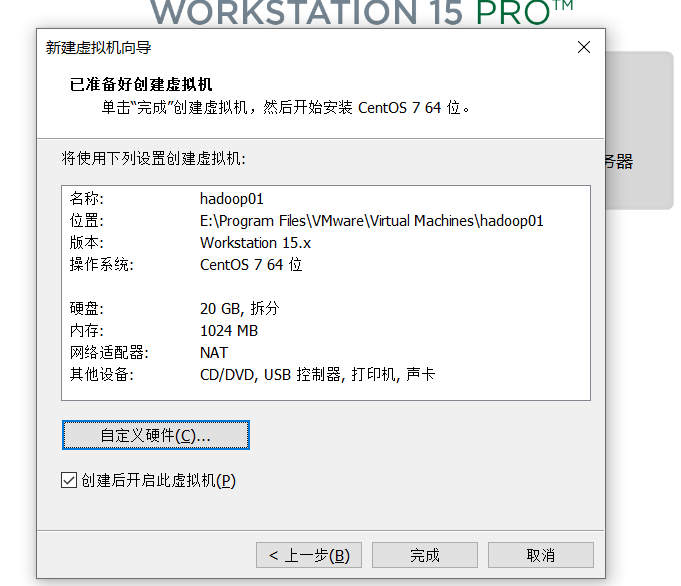
Task: Click the 硬盘: label
Action: (87, 308)
